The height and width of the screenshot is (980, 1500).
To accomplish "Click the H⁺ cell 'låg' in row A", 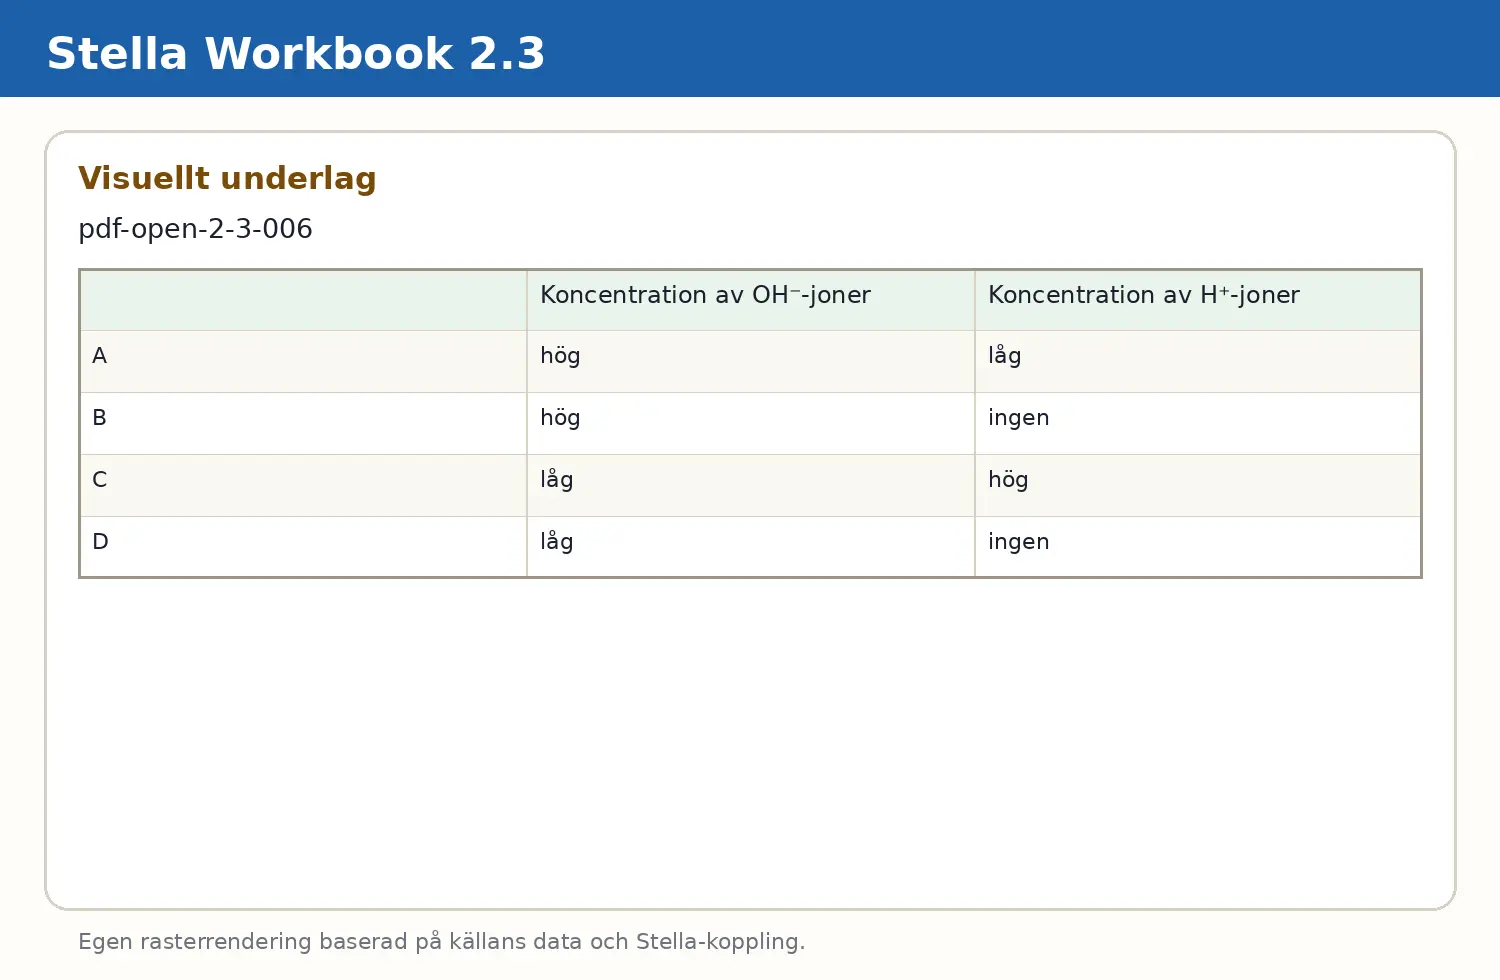I will pos(1198,362).
